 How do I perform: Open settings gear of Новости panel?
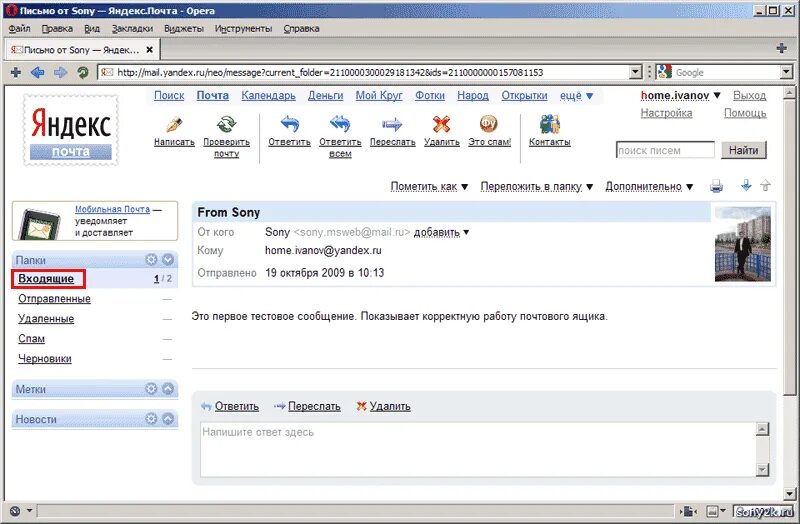(x=151, y=419)
